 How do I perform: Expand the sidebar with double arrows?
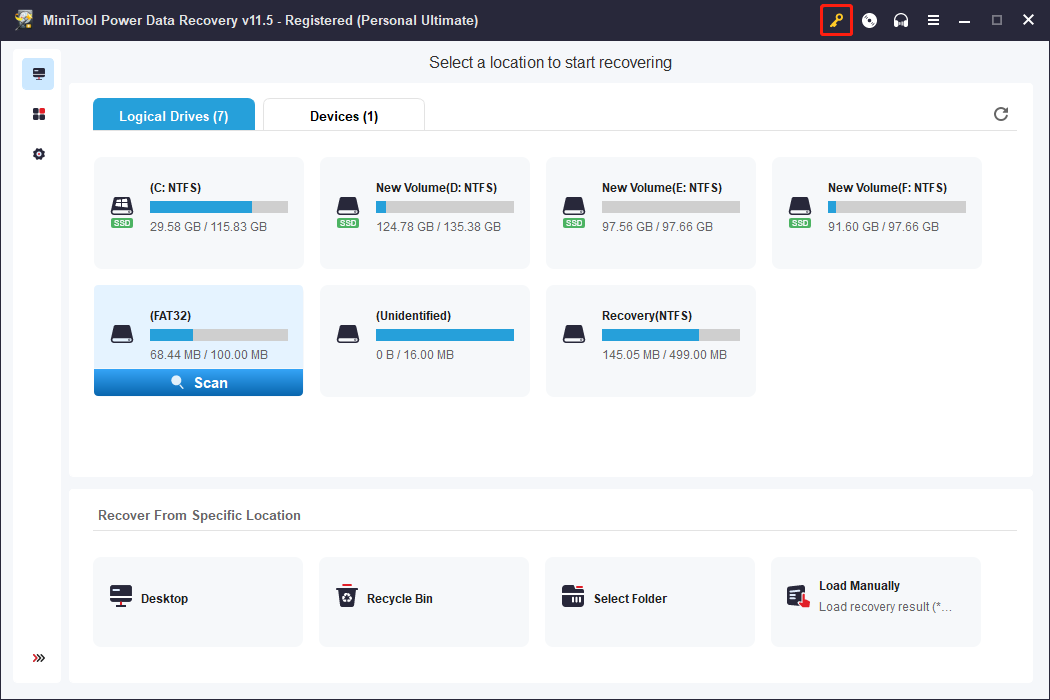pyautogui.click(x=38, y=658)
